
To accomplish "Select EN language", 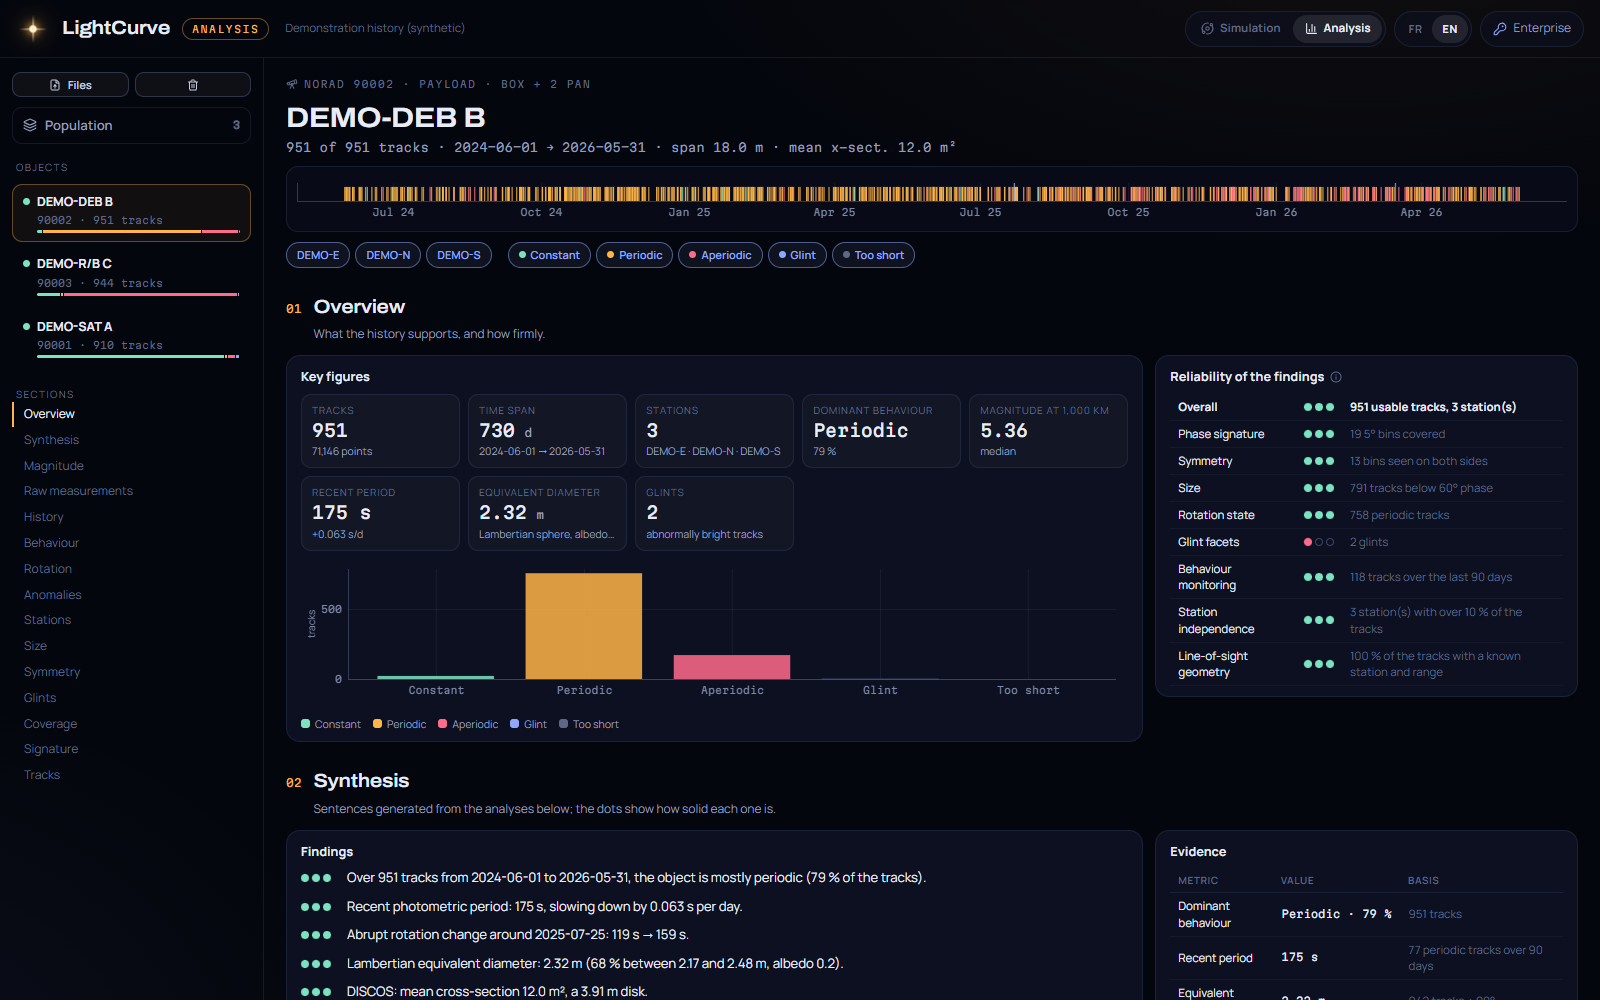I will pos(1449,29).
